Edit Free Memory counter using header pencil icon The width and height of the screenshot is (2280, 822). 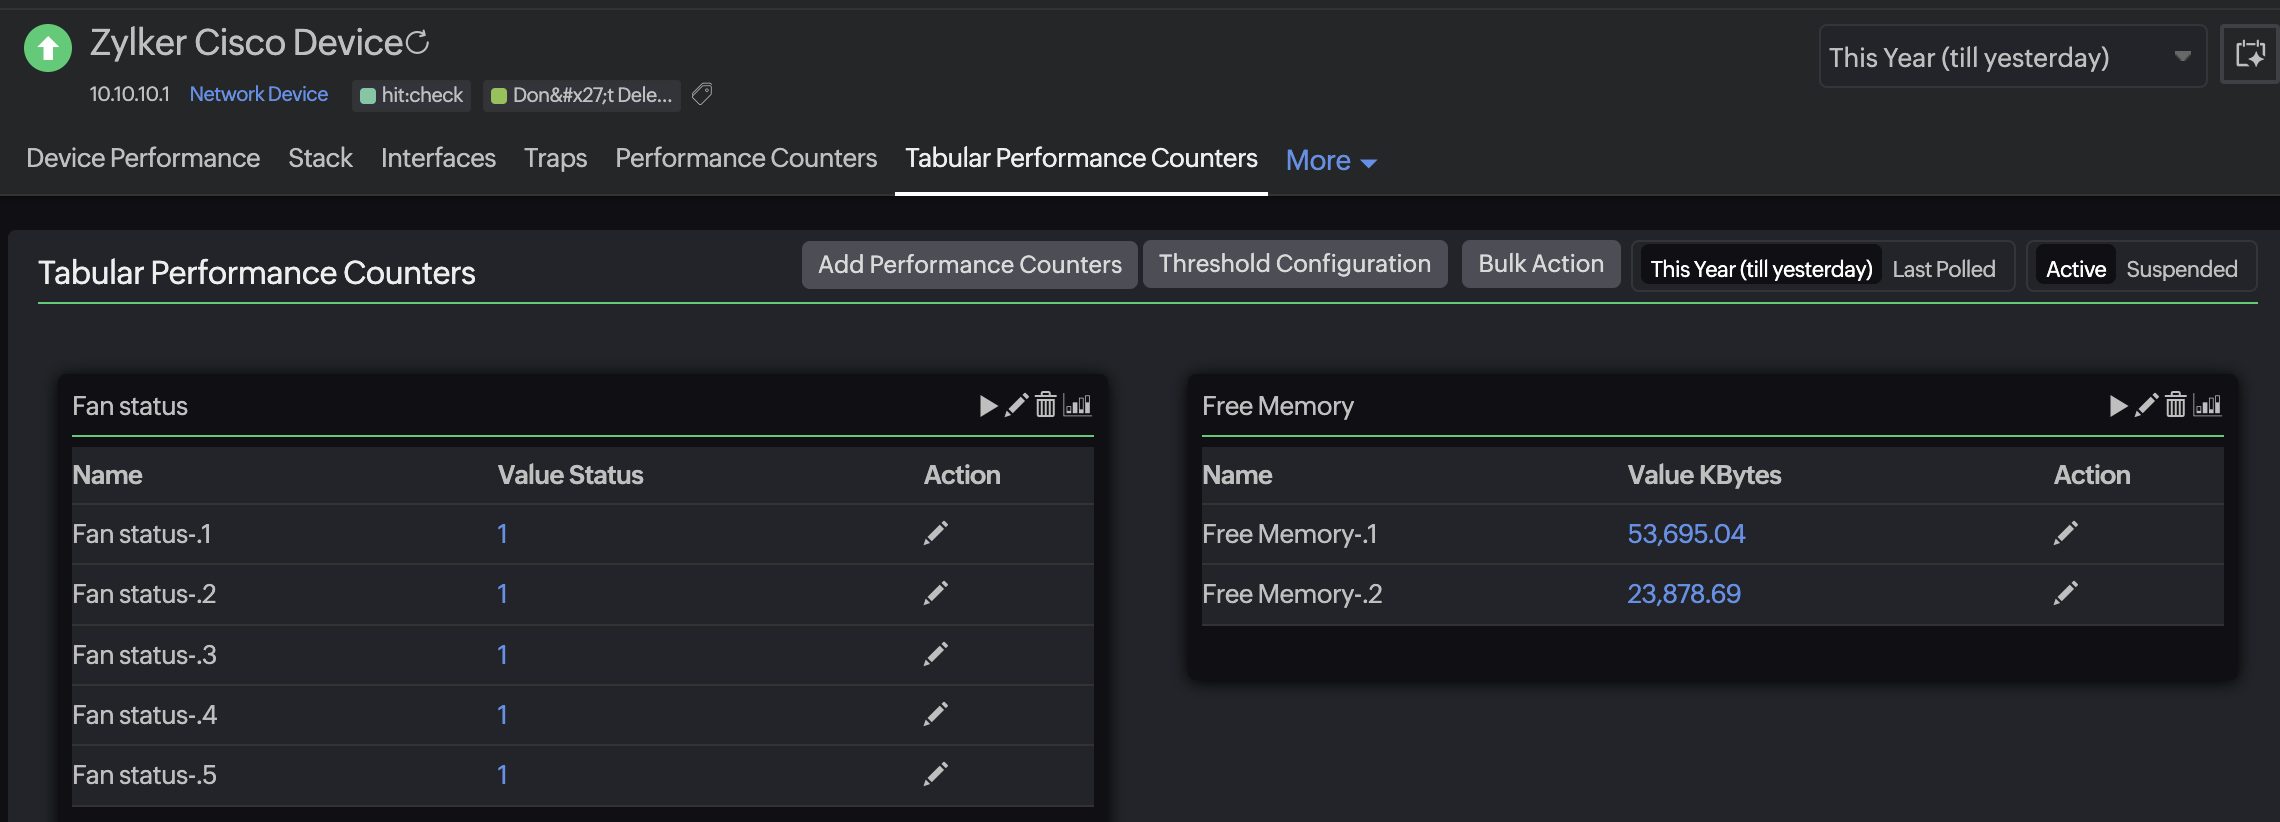tap(2146, 405)
